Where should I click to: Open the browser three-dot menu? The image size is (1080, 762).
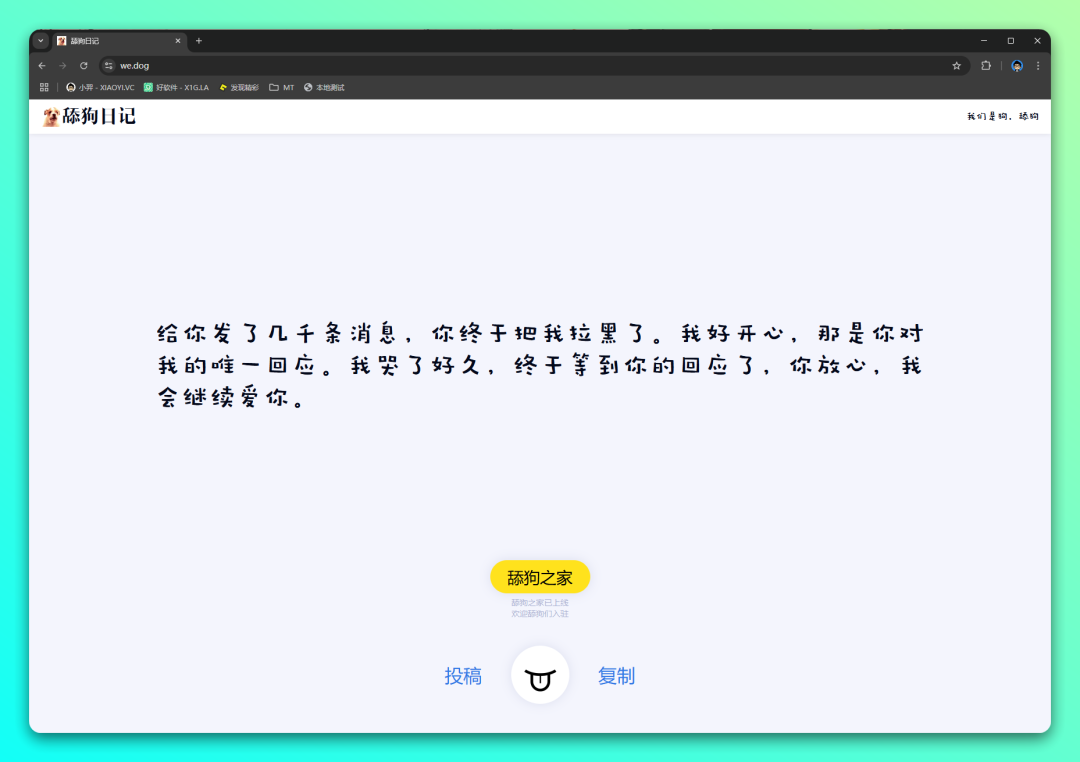(x=1038, y=65)
